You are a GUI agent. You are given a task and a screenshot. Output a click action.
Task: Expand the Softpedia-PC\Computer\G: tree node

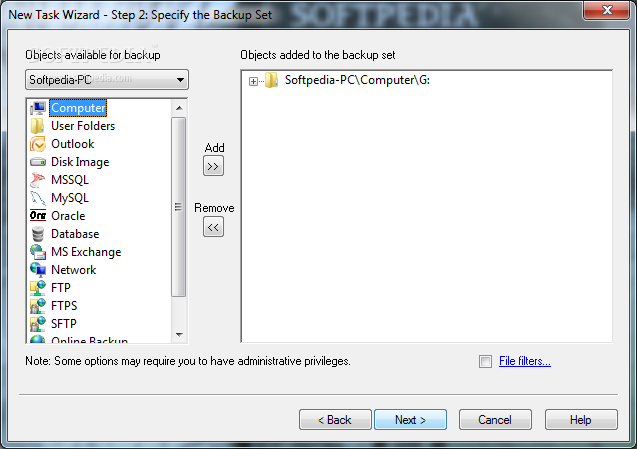[x=253, y=81]
